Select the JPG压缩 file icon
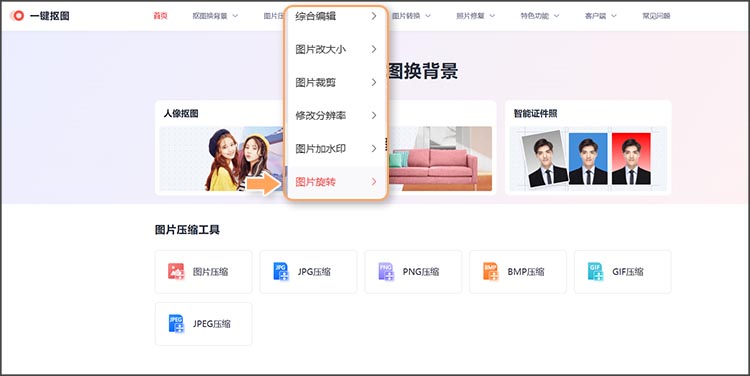750x376 pixels. point(281,271)
